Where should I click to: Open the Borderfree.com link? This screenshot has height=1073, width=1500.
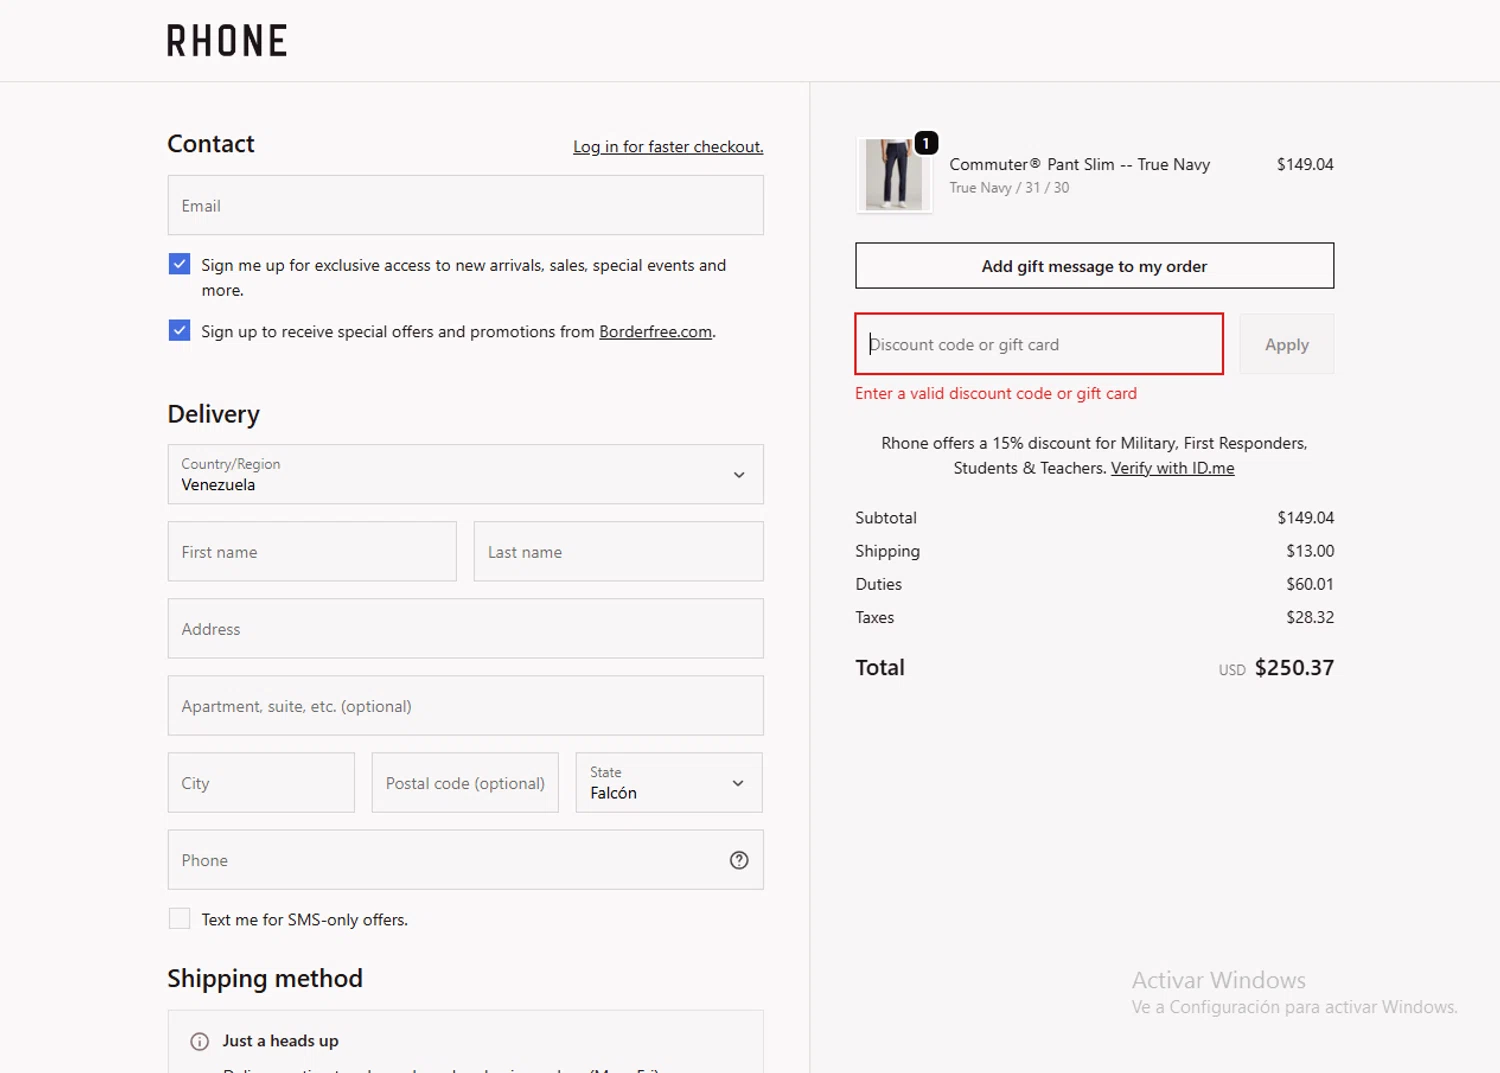[x=656, y=332]
